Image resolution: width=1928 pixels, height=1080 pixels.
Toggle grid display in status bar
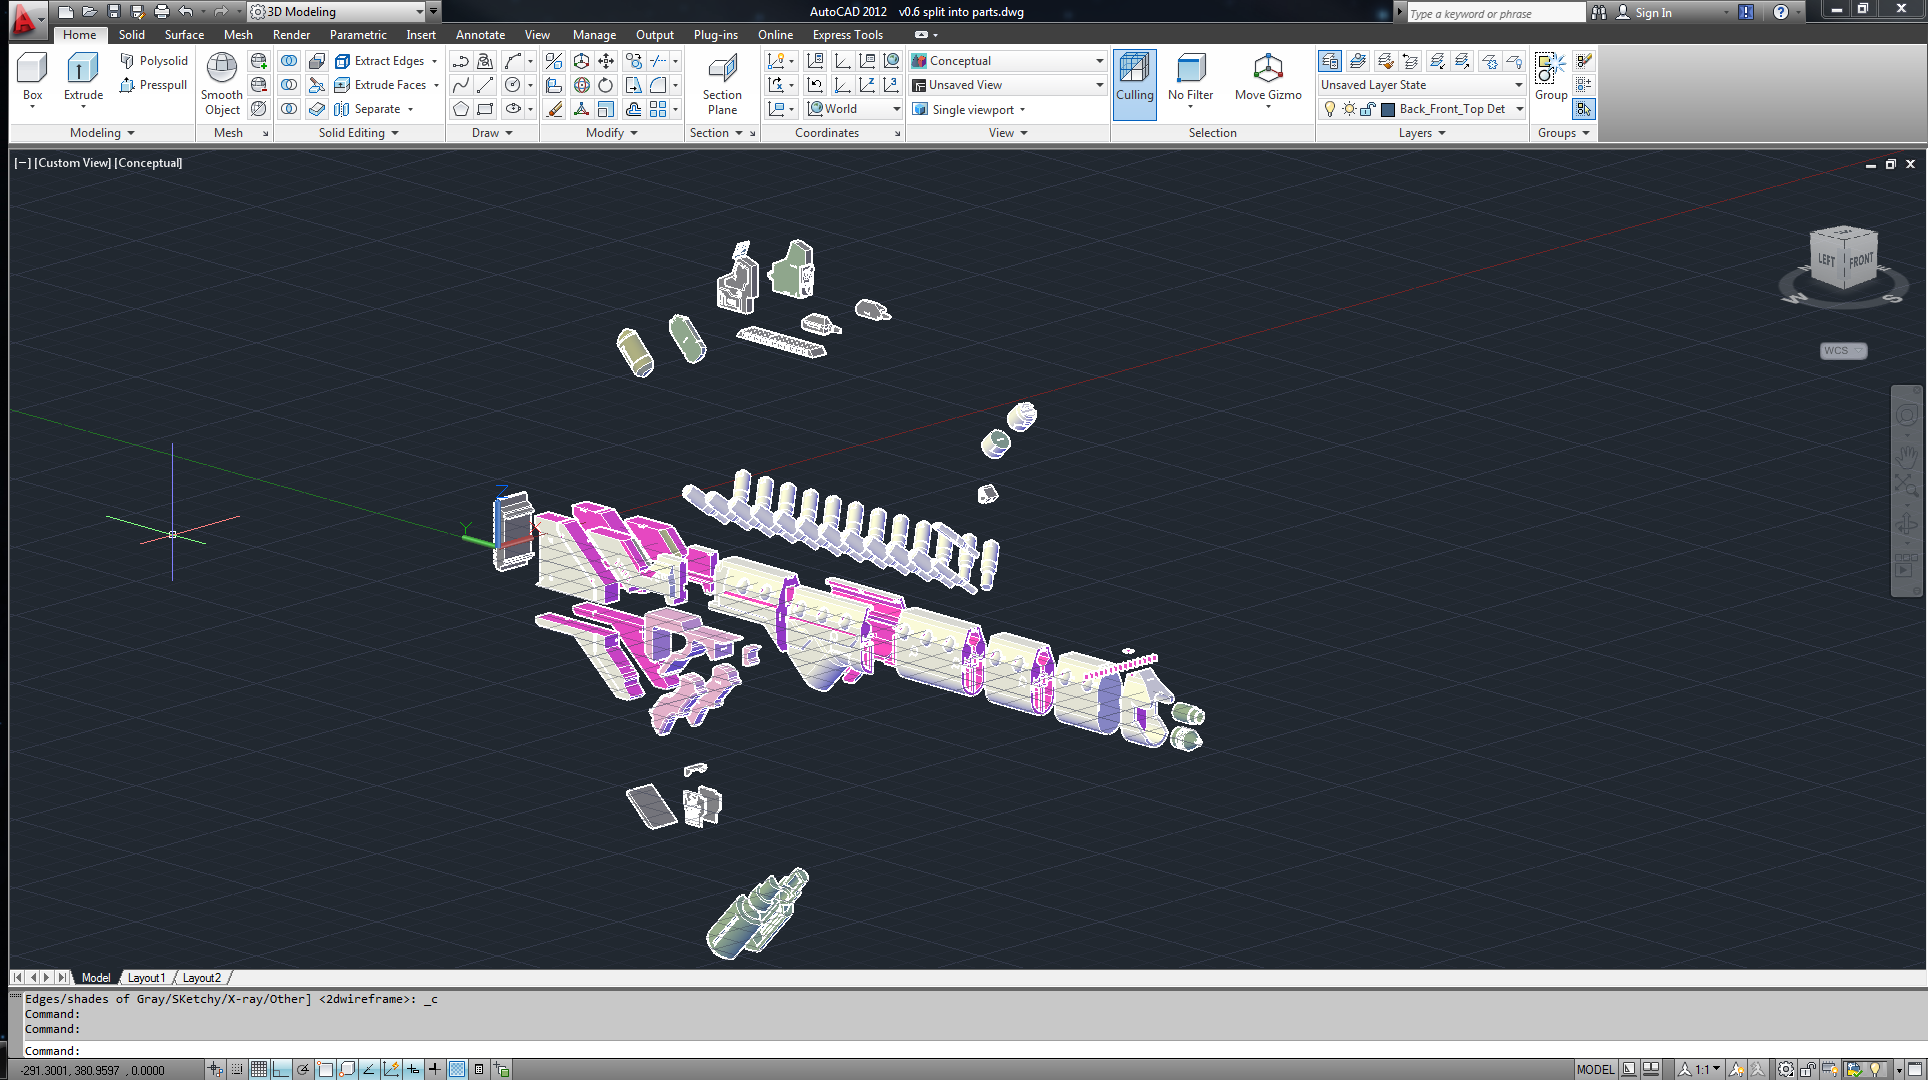pos(259,1069)
